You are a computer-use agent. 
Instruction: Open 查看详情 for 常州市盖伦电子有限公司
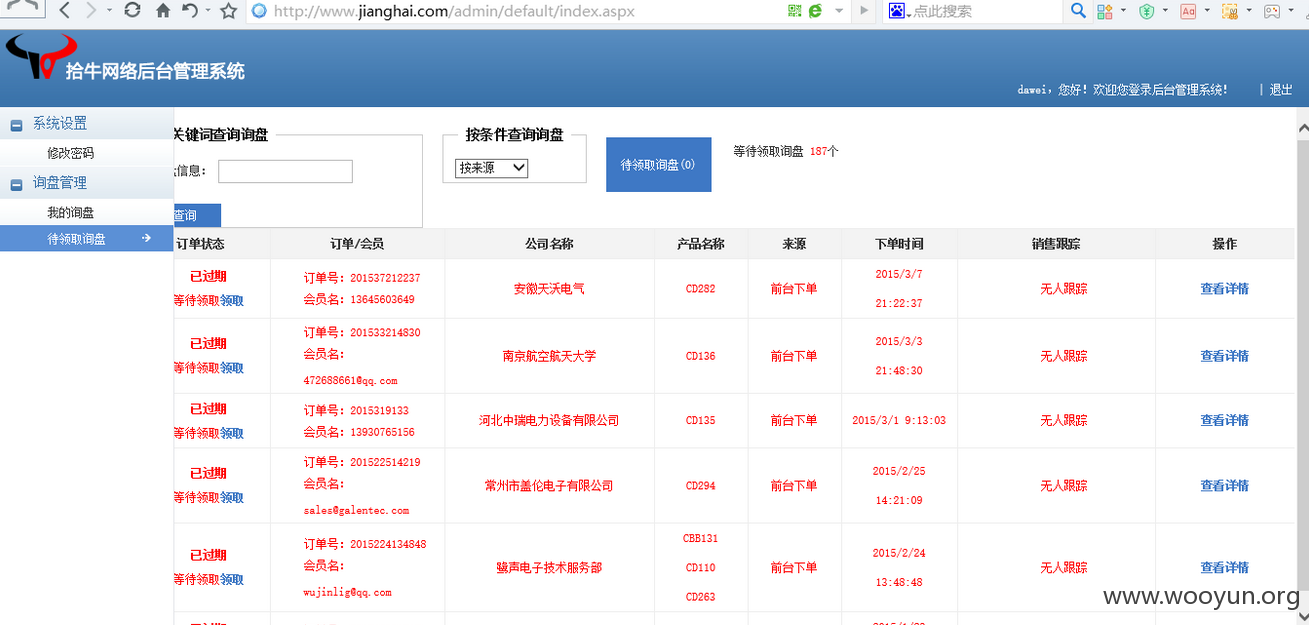click(x=1224, y=485)
